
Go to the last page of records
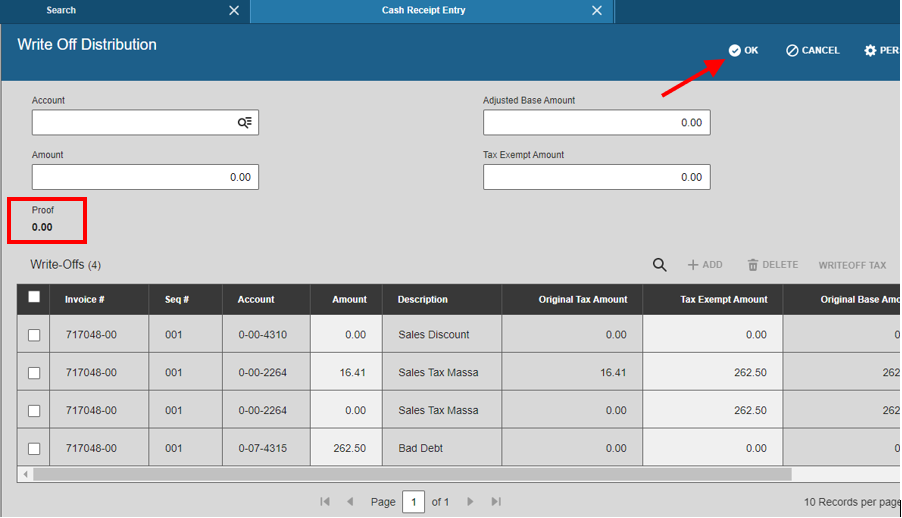(496, 502)
